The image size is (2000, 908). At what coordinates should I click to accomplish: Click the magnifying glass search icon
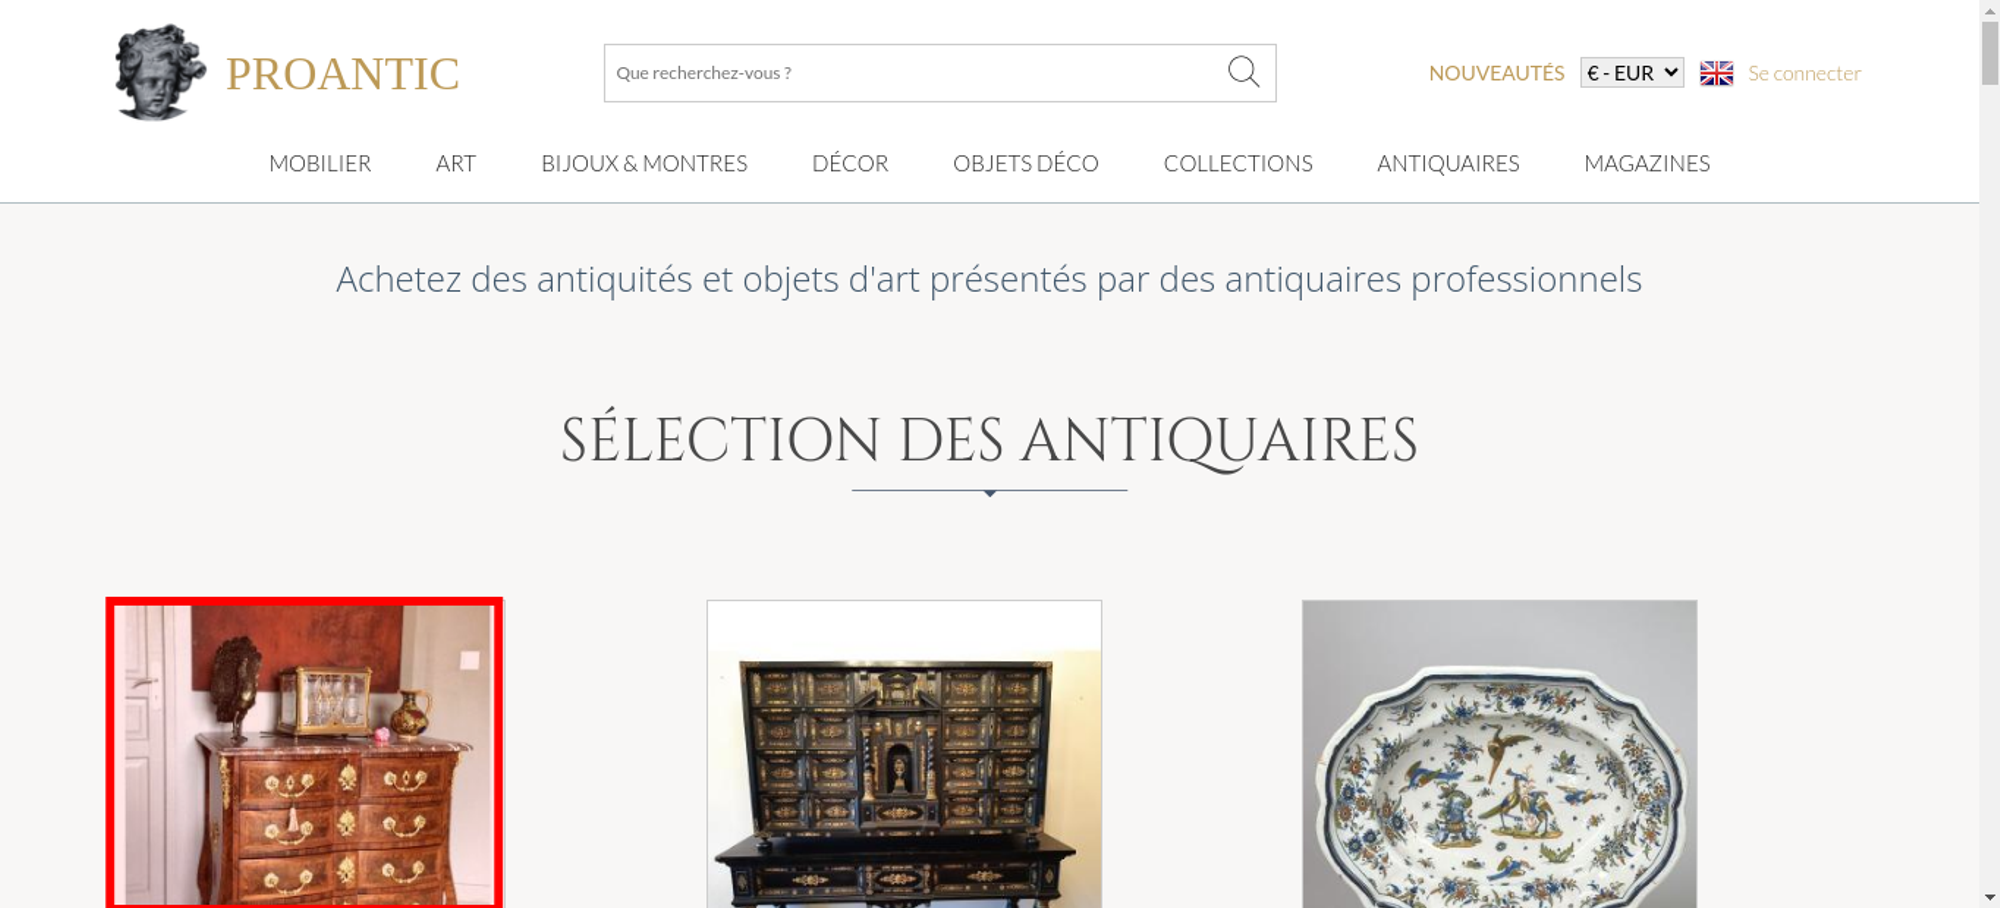click(1243, 72)
